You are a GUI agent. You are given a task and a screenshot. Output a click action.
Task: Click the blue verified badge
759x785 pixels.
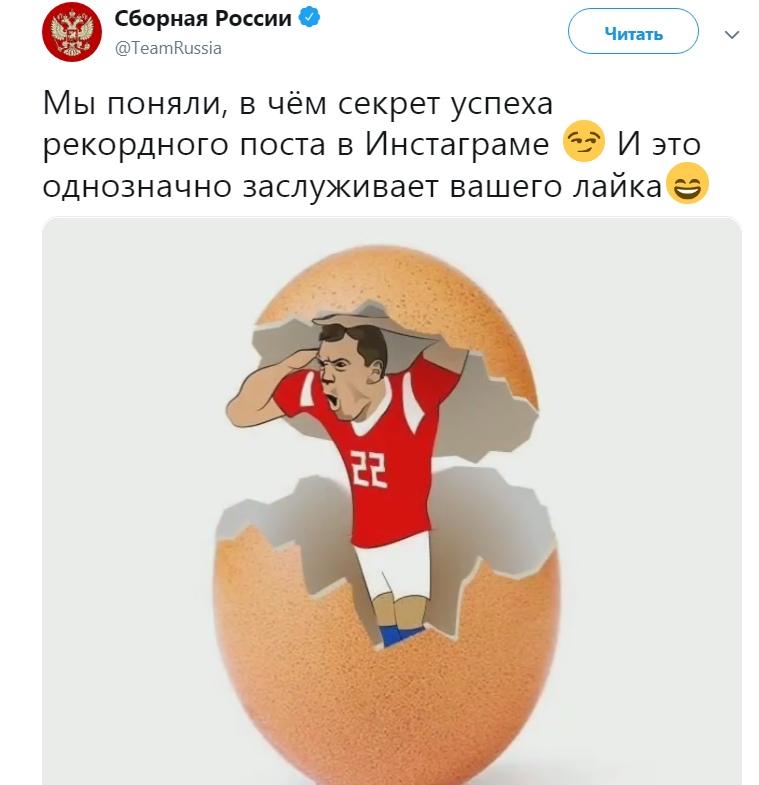[x=309, y=19]
